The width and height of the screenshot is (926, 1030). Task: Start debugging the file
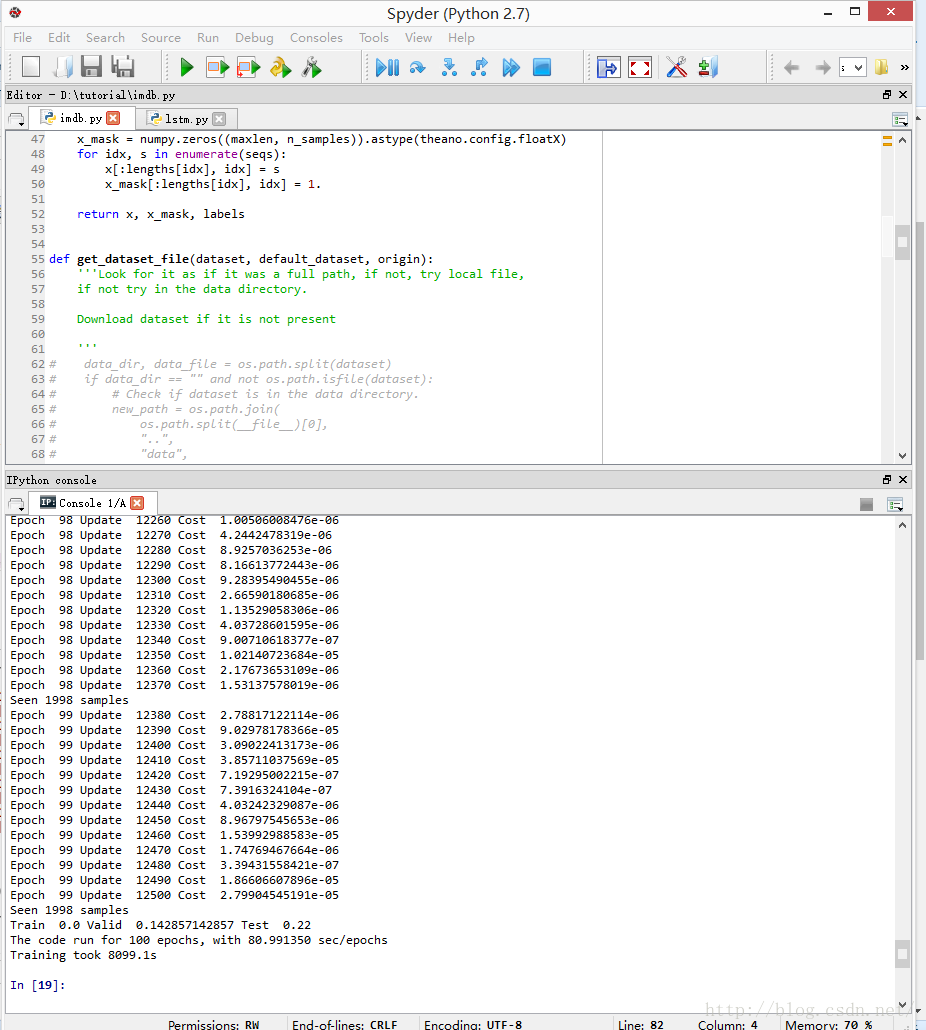[387, 67]
